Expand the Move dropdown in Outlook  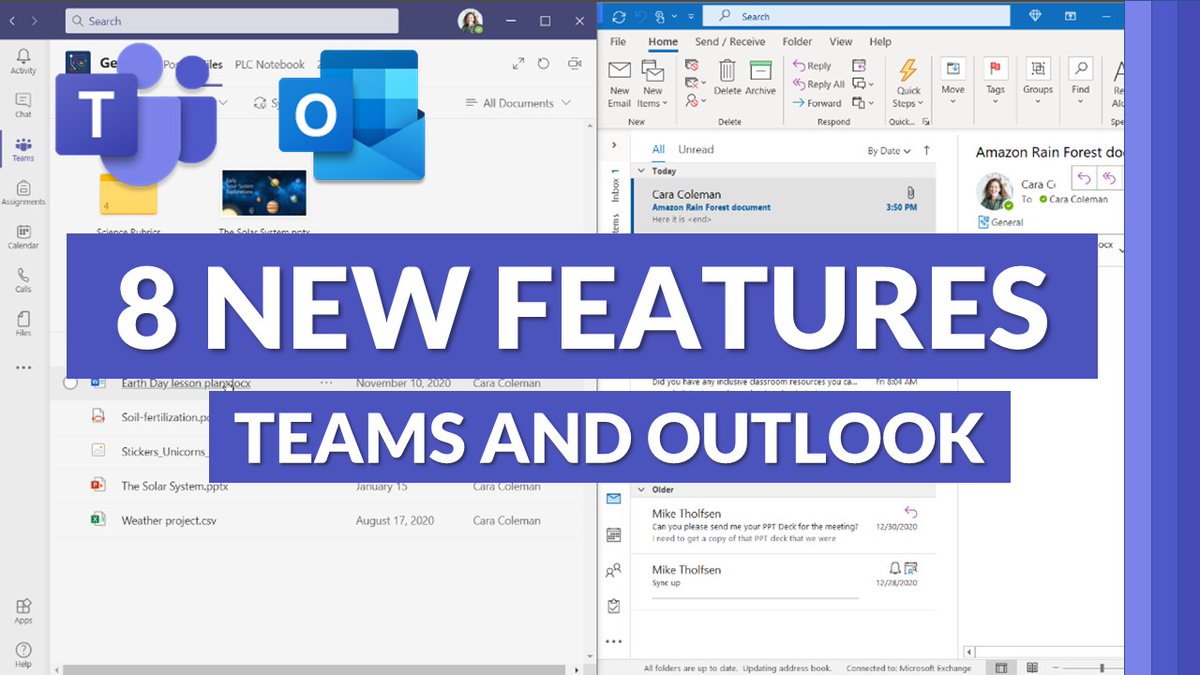[x=953, y=84]
